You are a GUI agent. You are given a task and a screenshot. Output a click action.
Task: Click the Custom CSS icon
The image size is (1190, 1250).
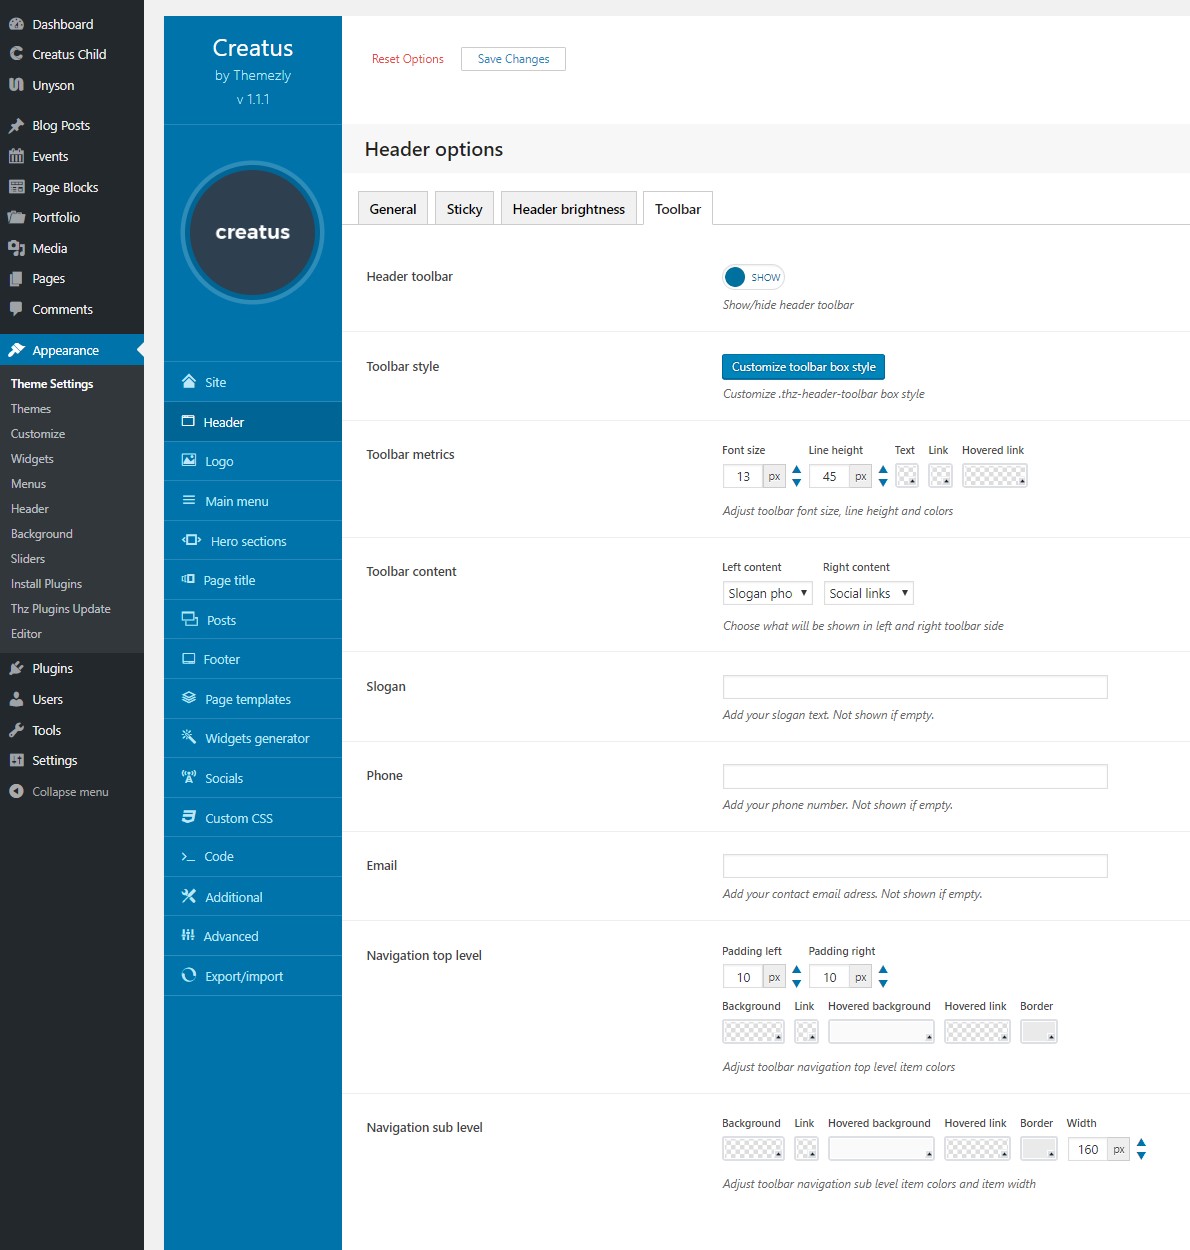[x=189, y=818]
